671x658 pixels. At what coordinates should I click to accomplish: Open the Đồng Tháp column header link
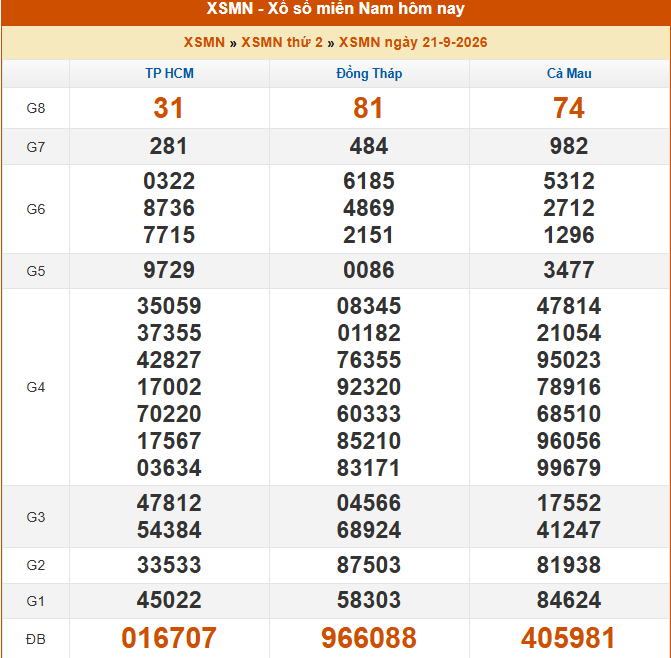click(x=369, y=74)
